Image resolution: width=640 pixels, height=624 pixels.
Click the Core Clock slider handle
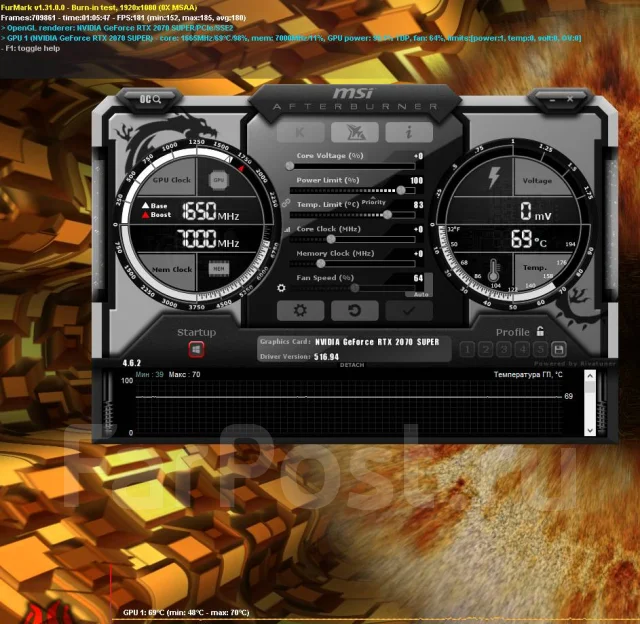point(331,239)
